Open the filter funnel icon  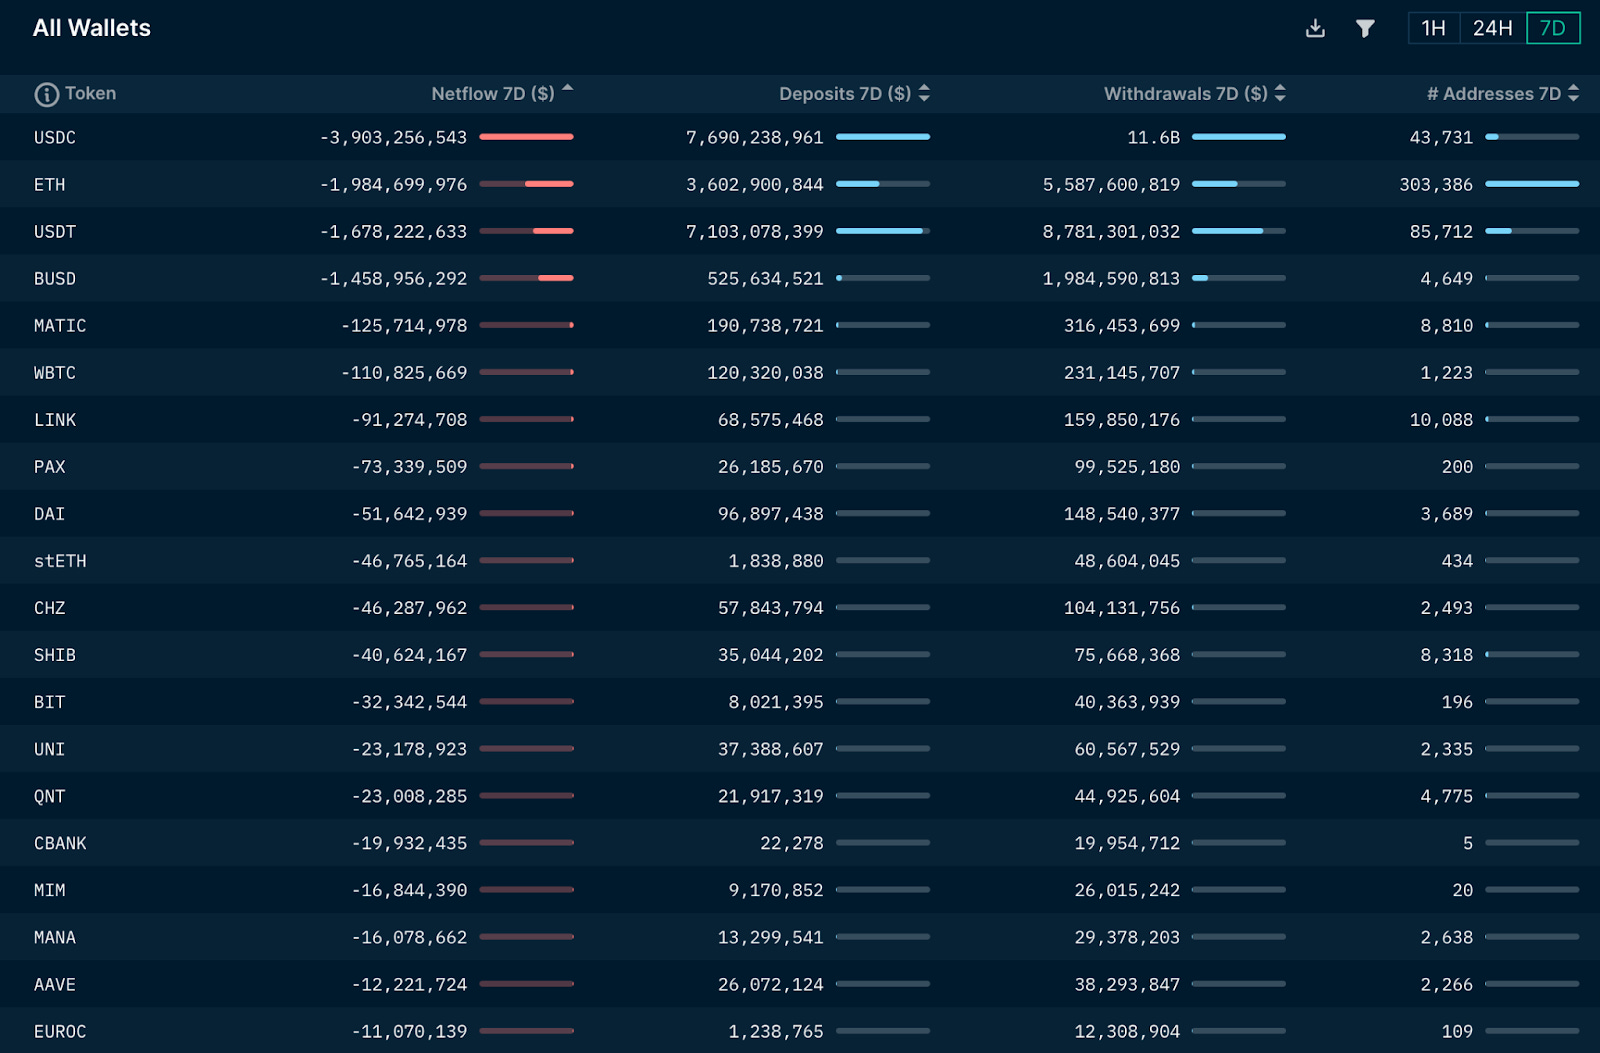pos(1365,28)
